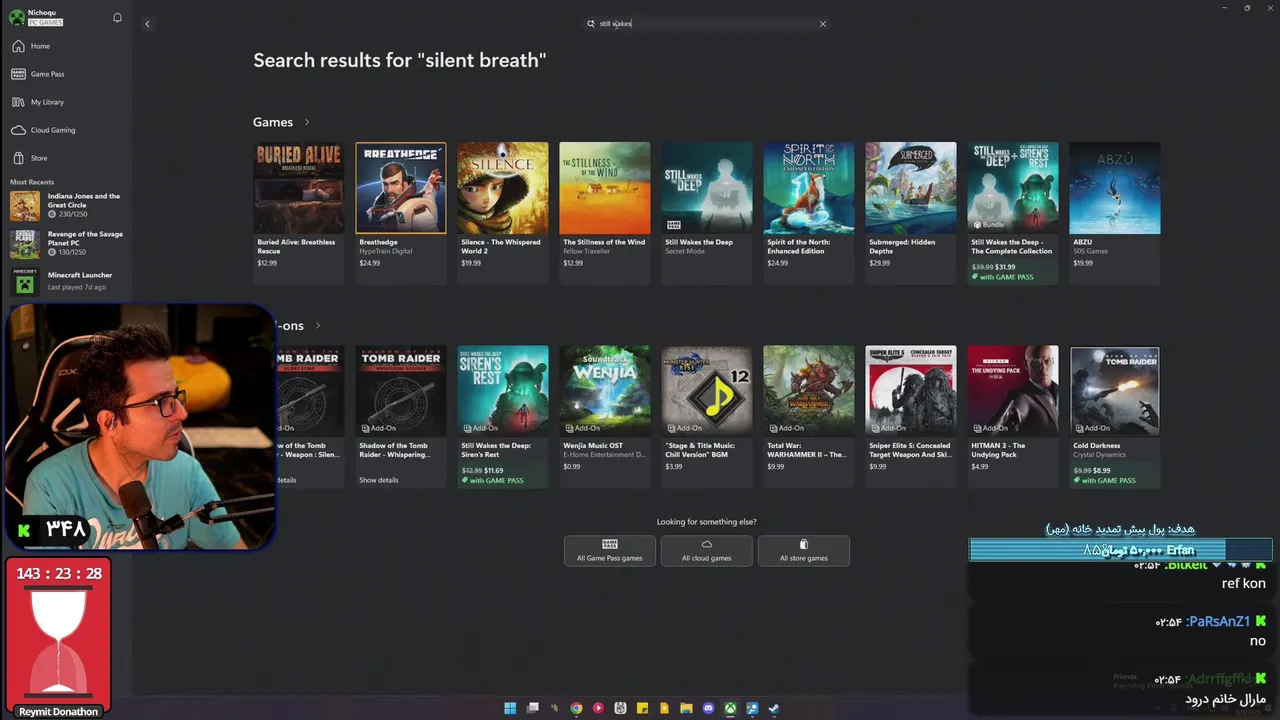Open Still Wakes the Deep game card
The height and width of the screenshot is (720, 1280).
tap(707, 213)
